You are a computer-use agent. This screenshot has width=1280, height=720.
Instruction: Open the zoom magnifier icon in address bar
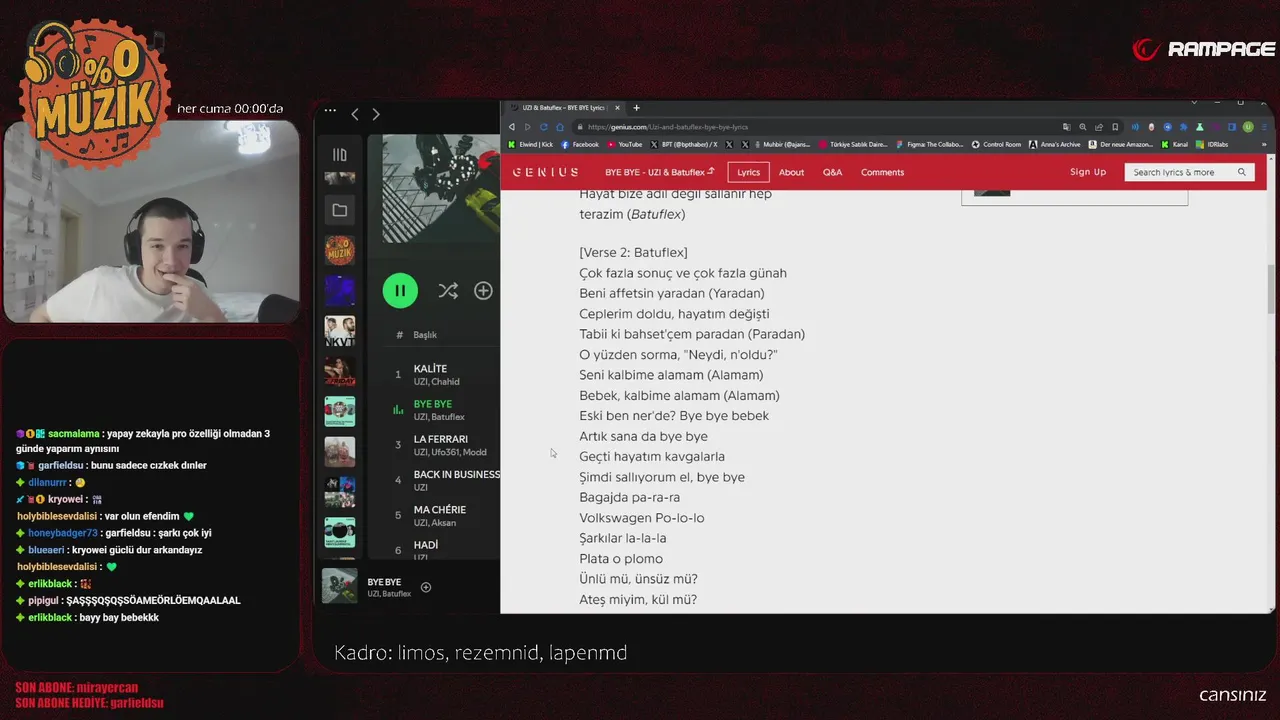click(1083, 127)
